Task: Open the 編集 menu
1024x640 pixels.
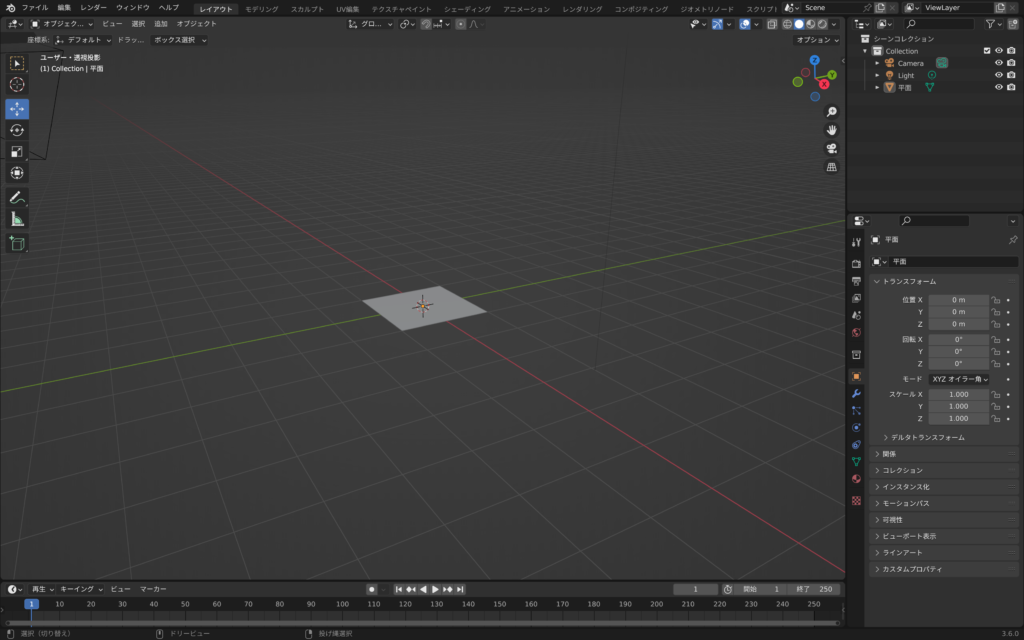Action: point(64,8)
